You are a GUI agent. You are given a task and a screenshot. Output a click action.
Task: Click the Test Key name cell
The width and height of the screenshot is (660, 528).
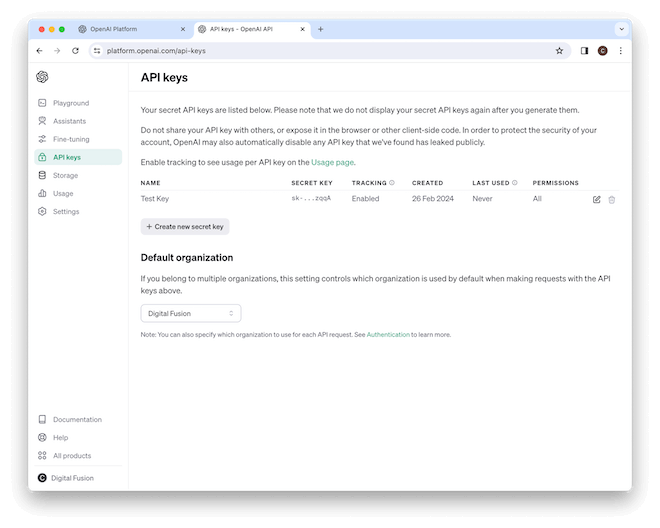154,199
